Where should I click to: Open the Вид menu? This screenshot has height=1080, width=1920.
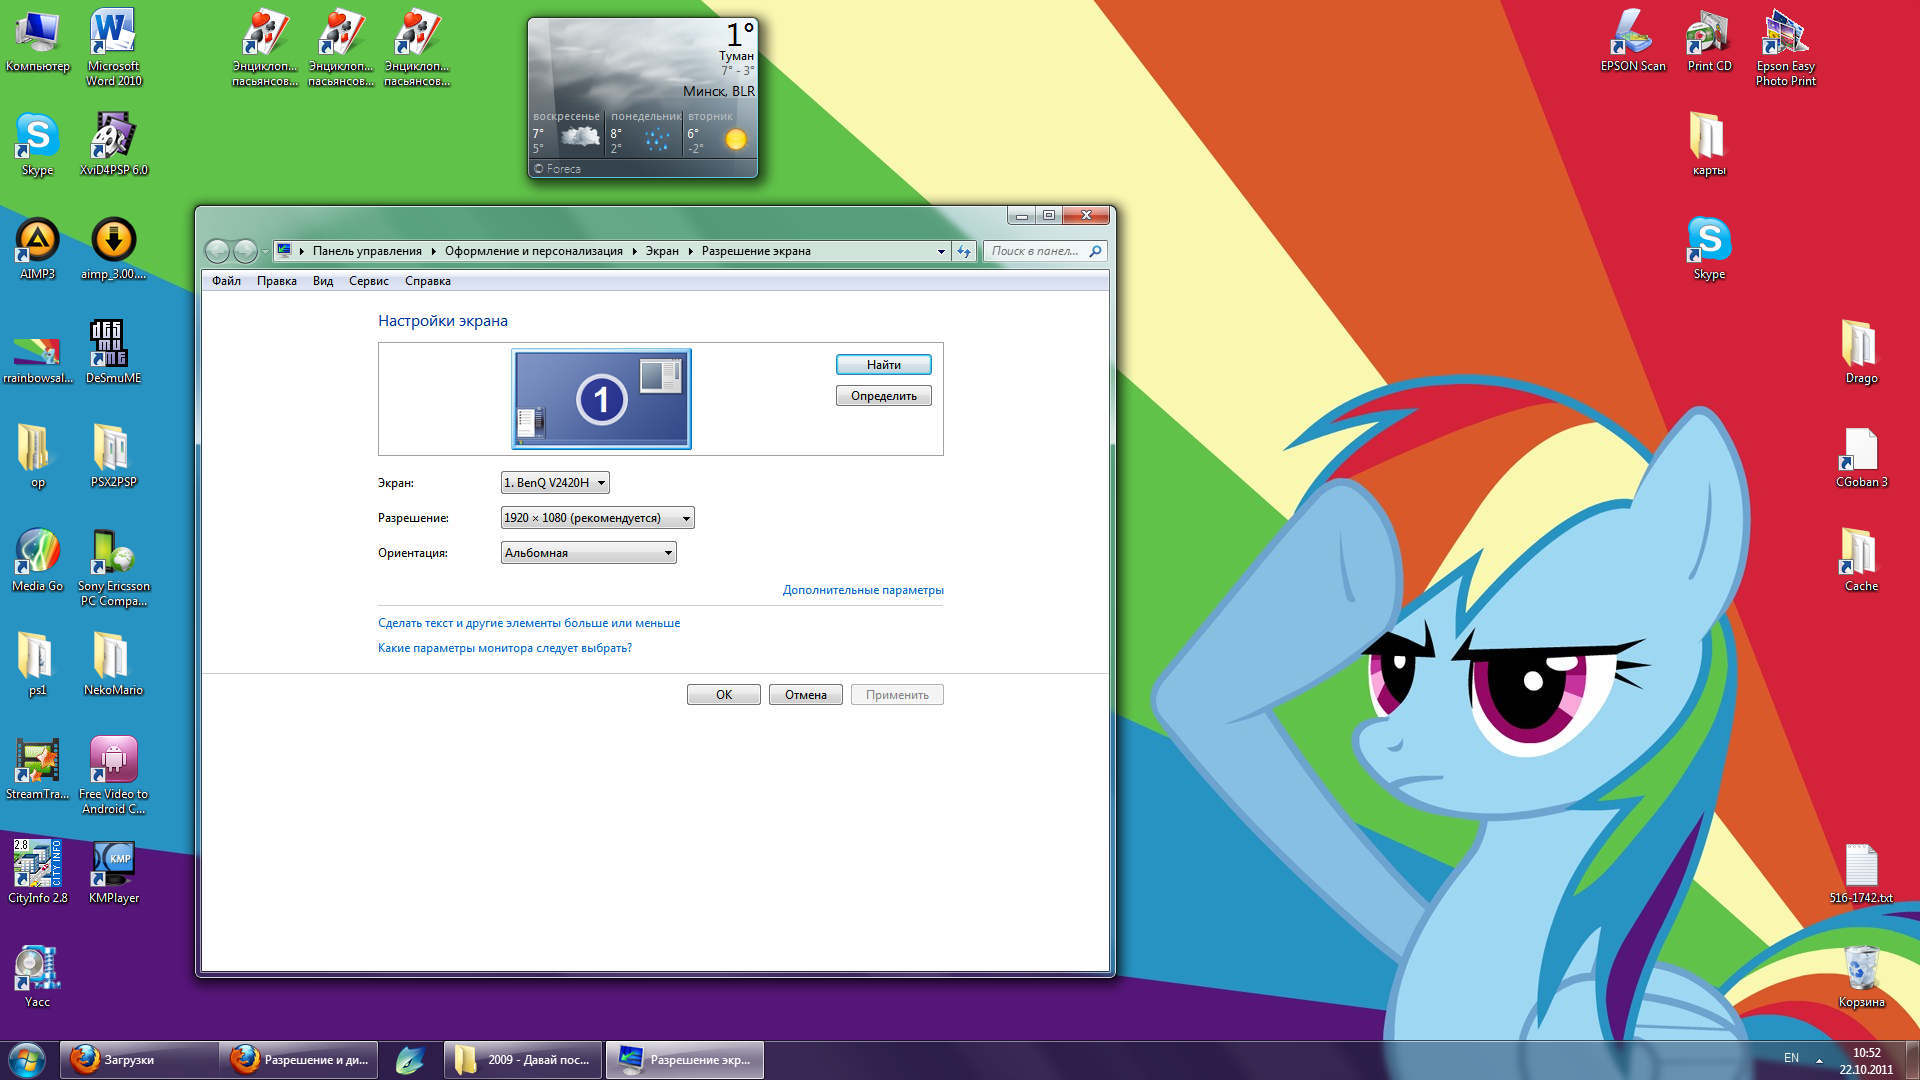(x=322, y=281)
